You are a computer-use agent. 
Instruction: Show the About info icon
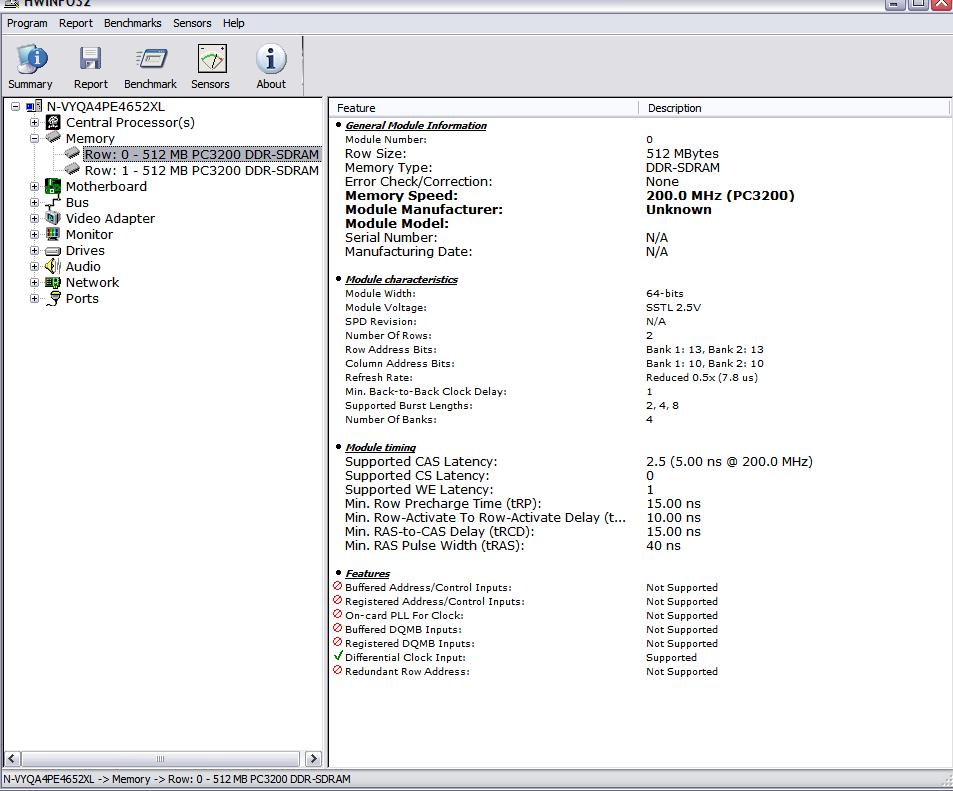click(x=270, y=59)
